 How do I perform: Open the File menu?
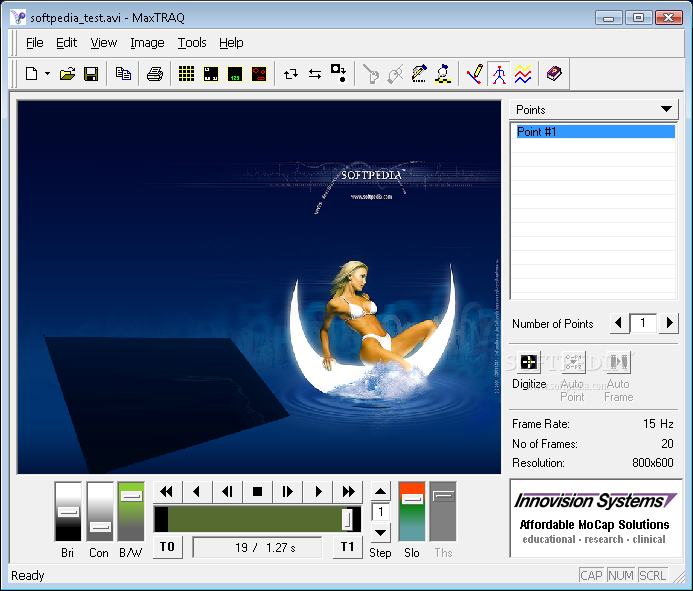point(34,43)
